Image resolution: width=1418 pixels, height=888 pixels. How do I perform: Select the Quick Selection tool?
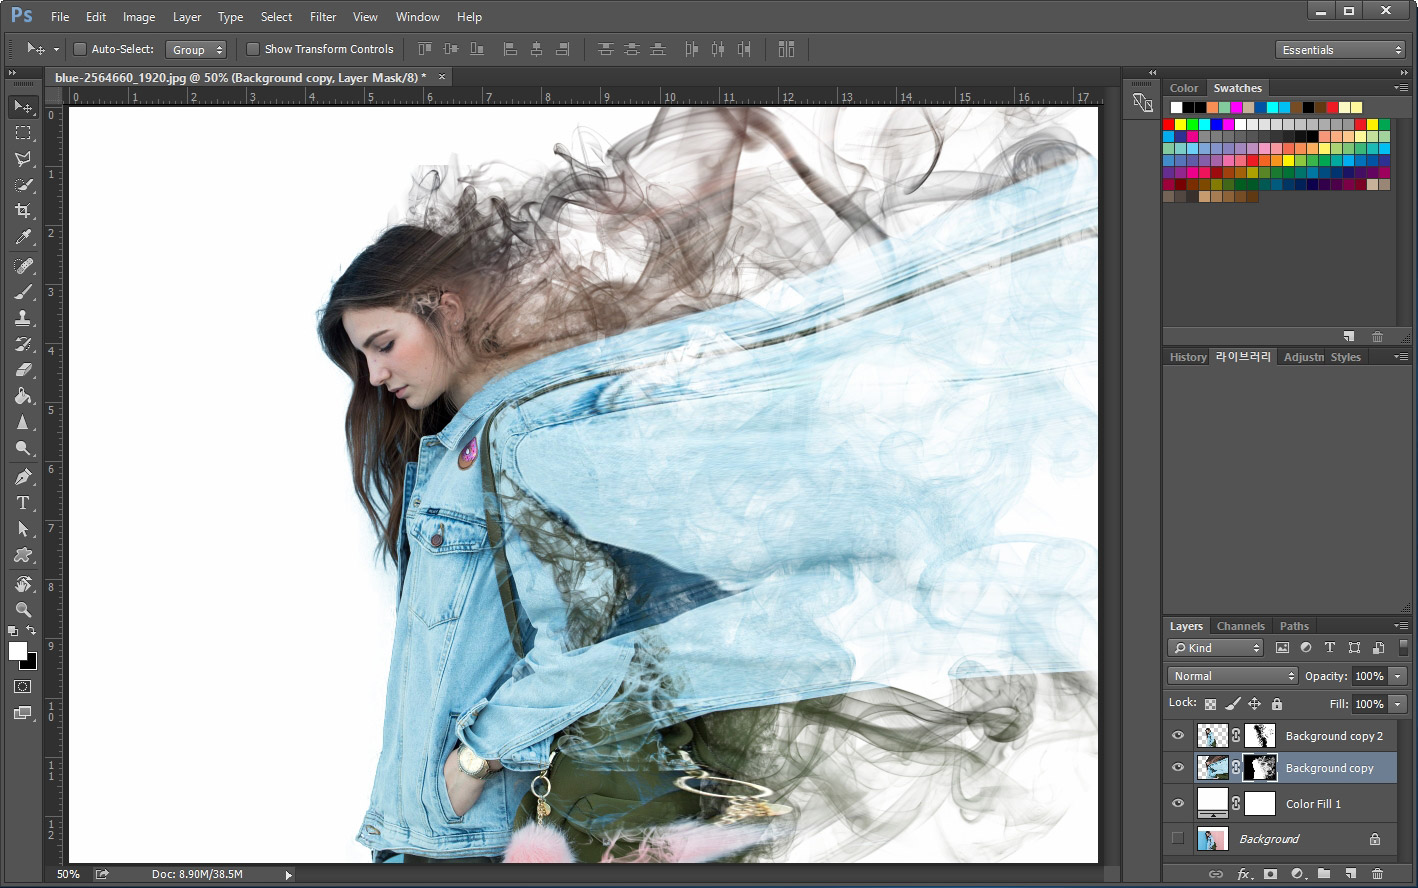[23, 185]
